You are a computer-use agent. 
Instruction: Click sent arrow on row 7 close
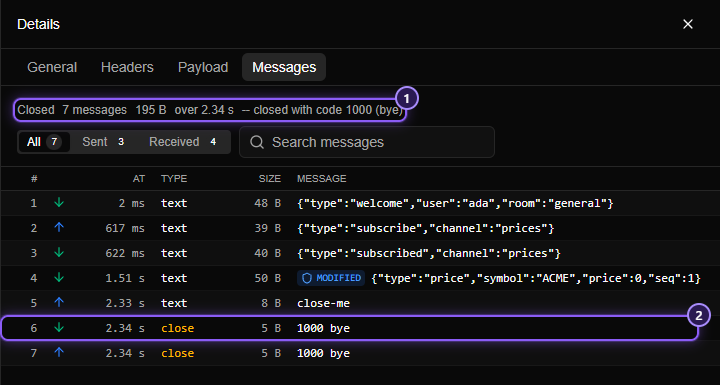(59, 352)
